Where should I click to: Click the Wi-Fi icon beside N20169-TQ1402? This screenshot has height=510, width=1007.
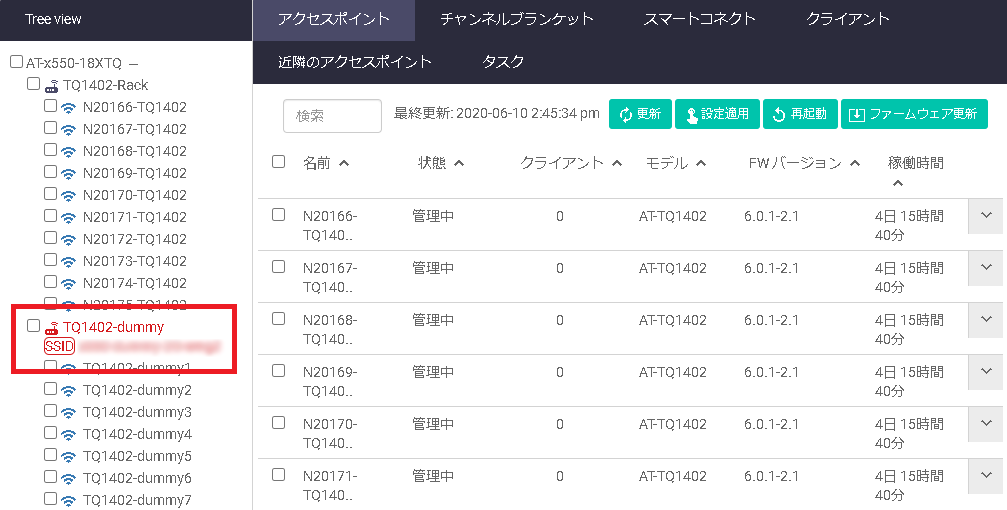click(68, 173)
